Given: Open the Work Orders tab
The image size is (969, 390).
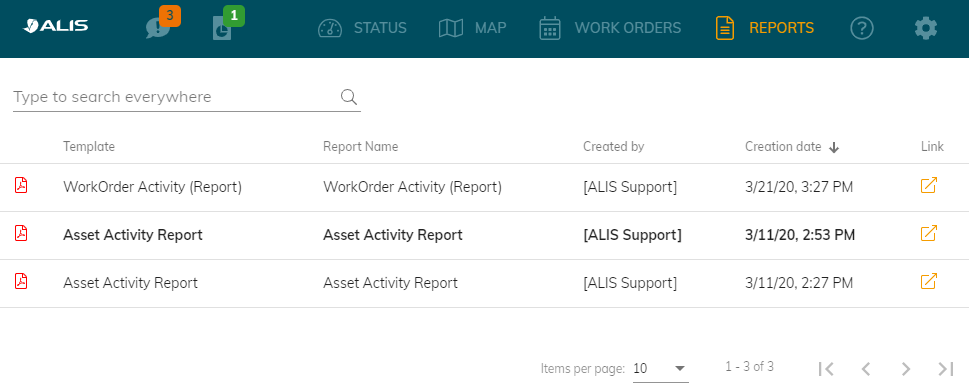Looking at the screenshot, I should coord(610,28).
